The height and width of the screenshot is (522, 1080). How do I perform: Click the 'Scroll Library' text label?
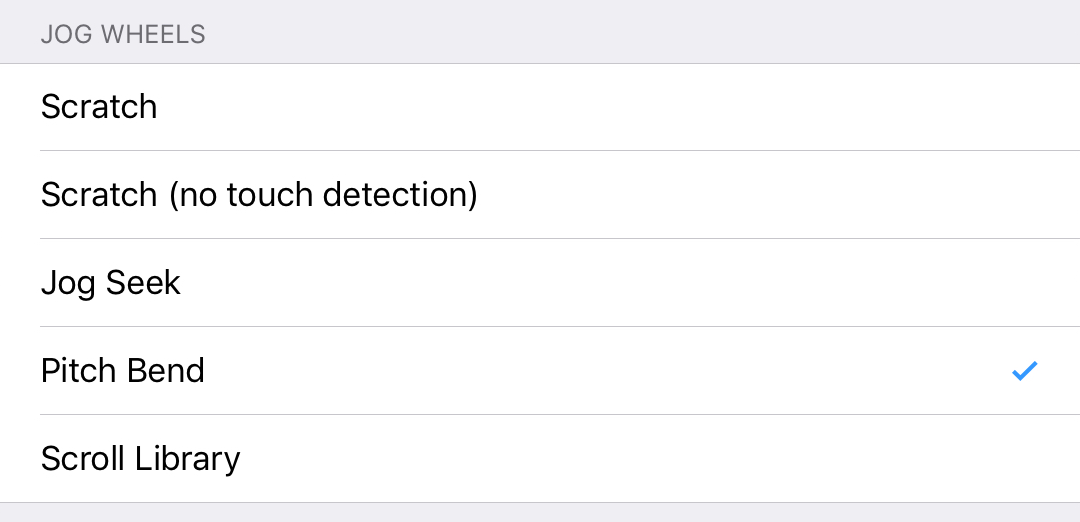tap(141, 459)
